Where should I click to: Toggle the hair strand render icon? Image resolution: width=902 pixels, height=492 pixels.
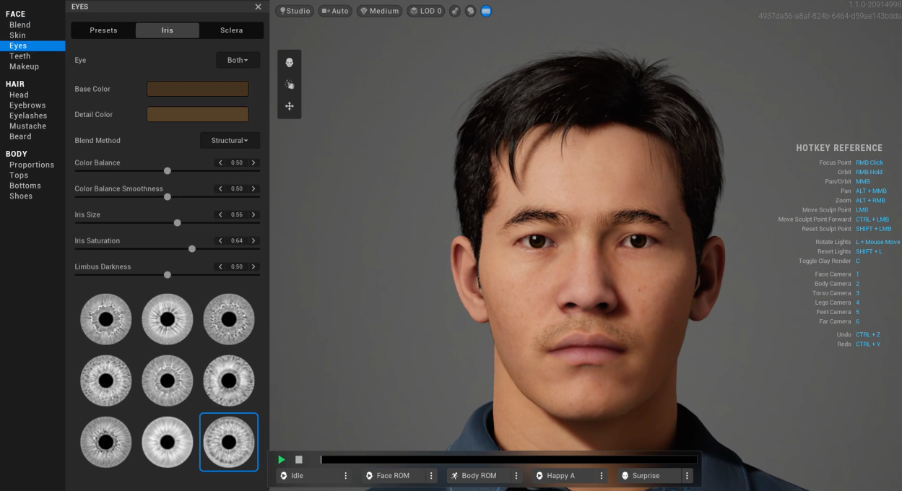(x=455, y=11)
